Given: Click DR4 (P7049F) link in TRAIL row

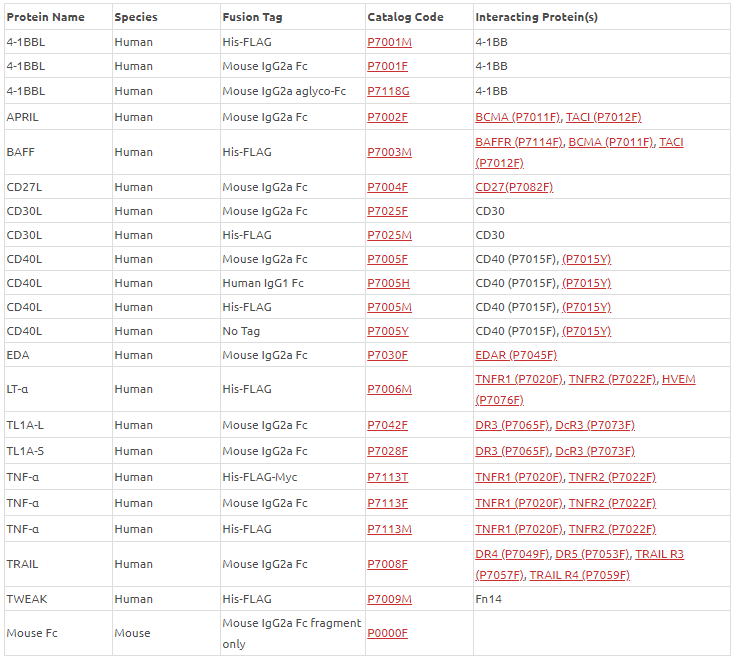Looking at the screenshot, I should click(x=512, y=554).
